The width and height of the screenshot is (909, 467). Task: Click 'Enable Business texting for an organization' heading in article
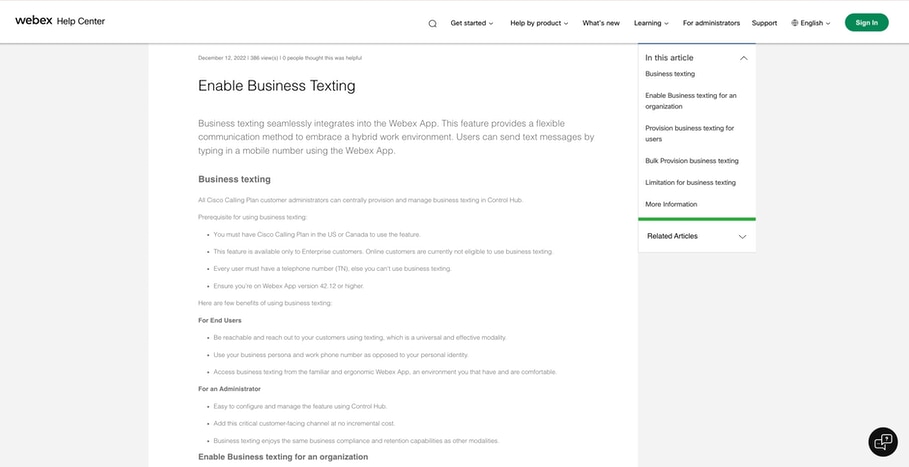click(283, 457)
